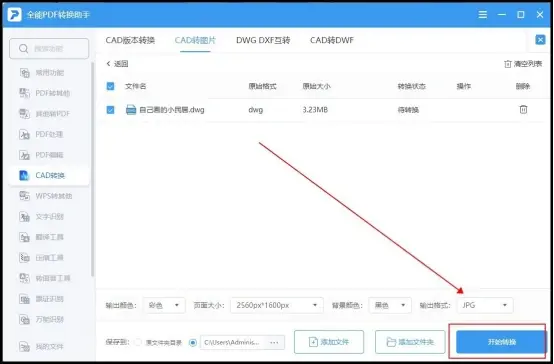Viewport: 554px width, 364px height.
Task: Select the CAD转换 sidebar item
Action: click(x=49, y=175)
